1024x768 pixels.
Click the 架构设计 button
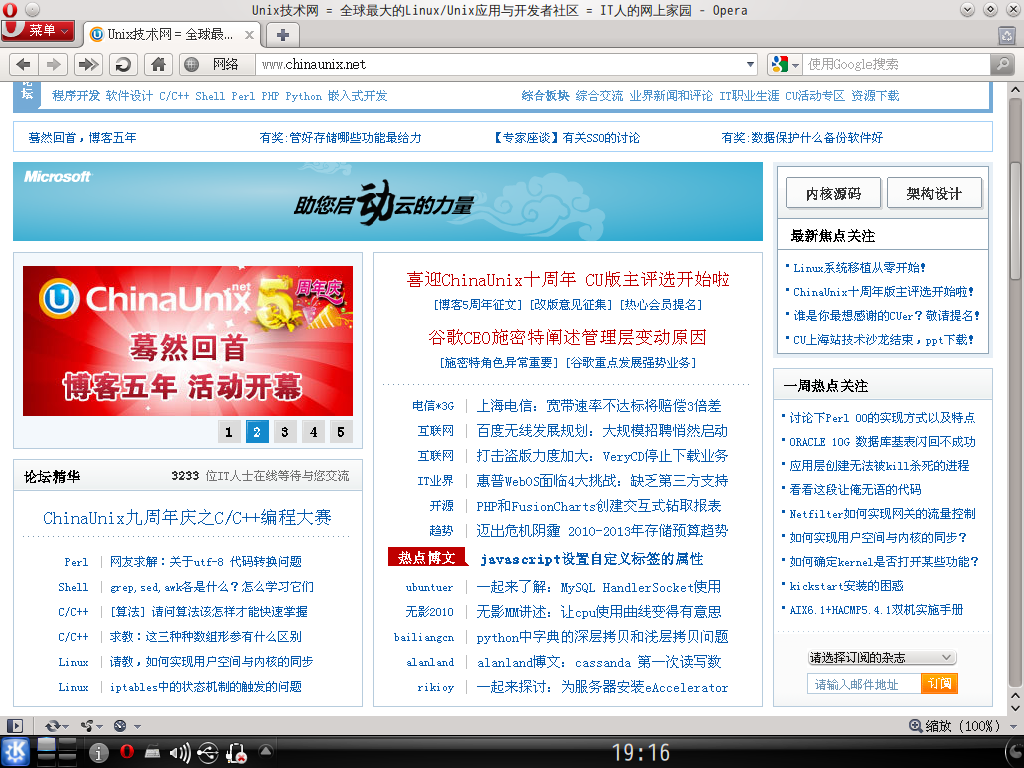(x=934, y=193)
